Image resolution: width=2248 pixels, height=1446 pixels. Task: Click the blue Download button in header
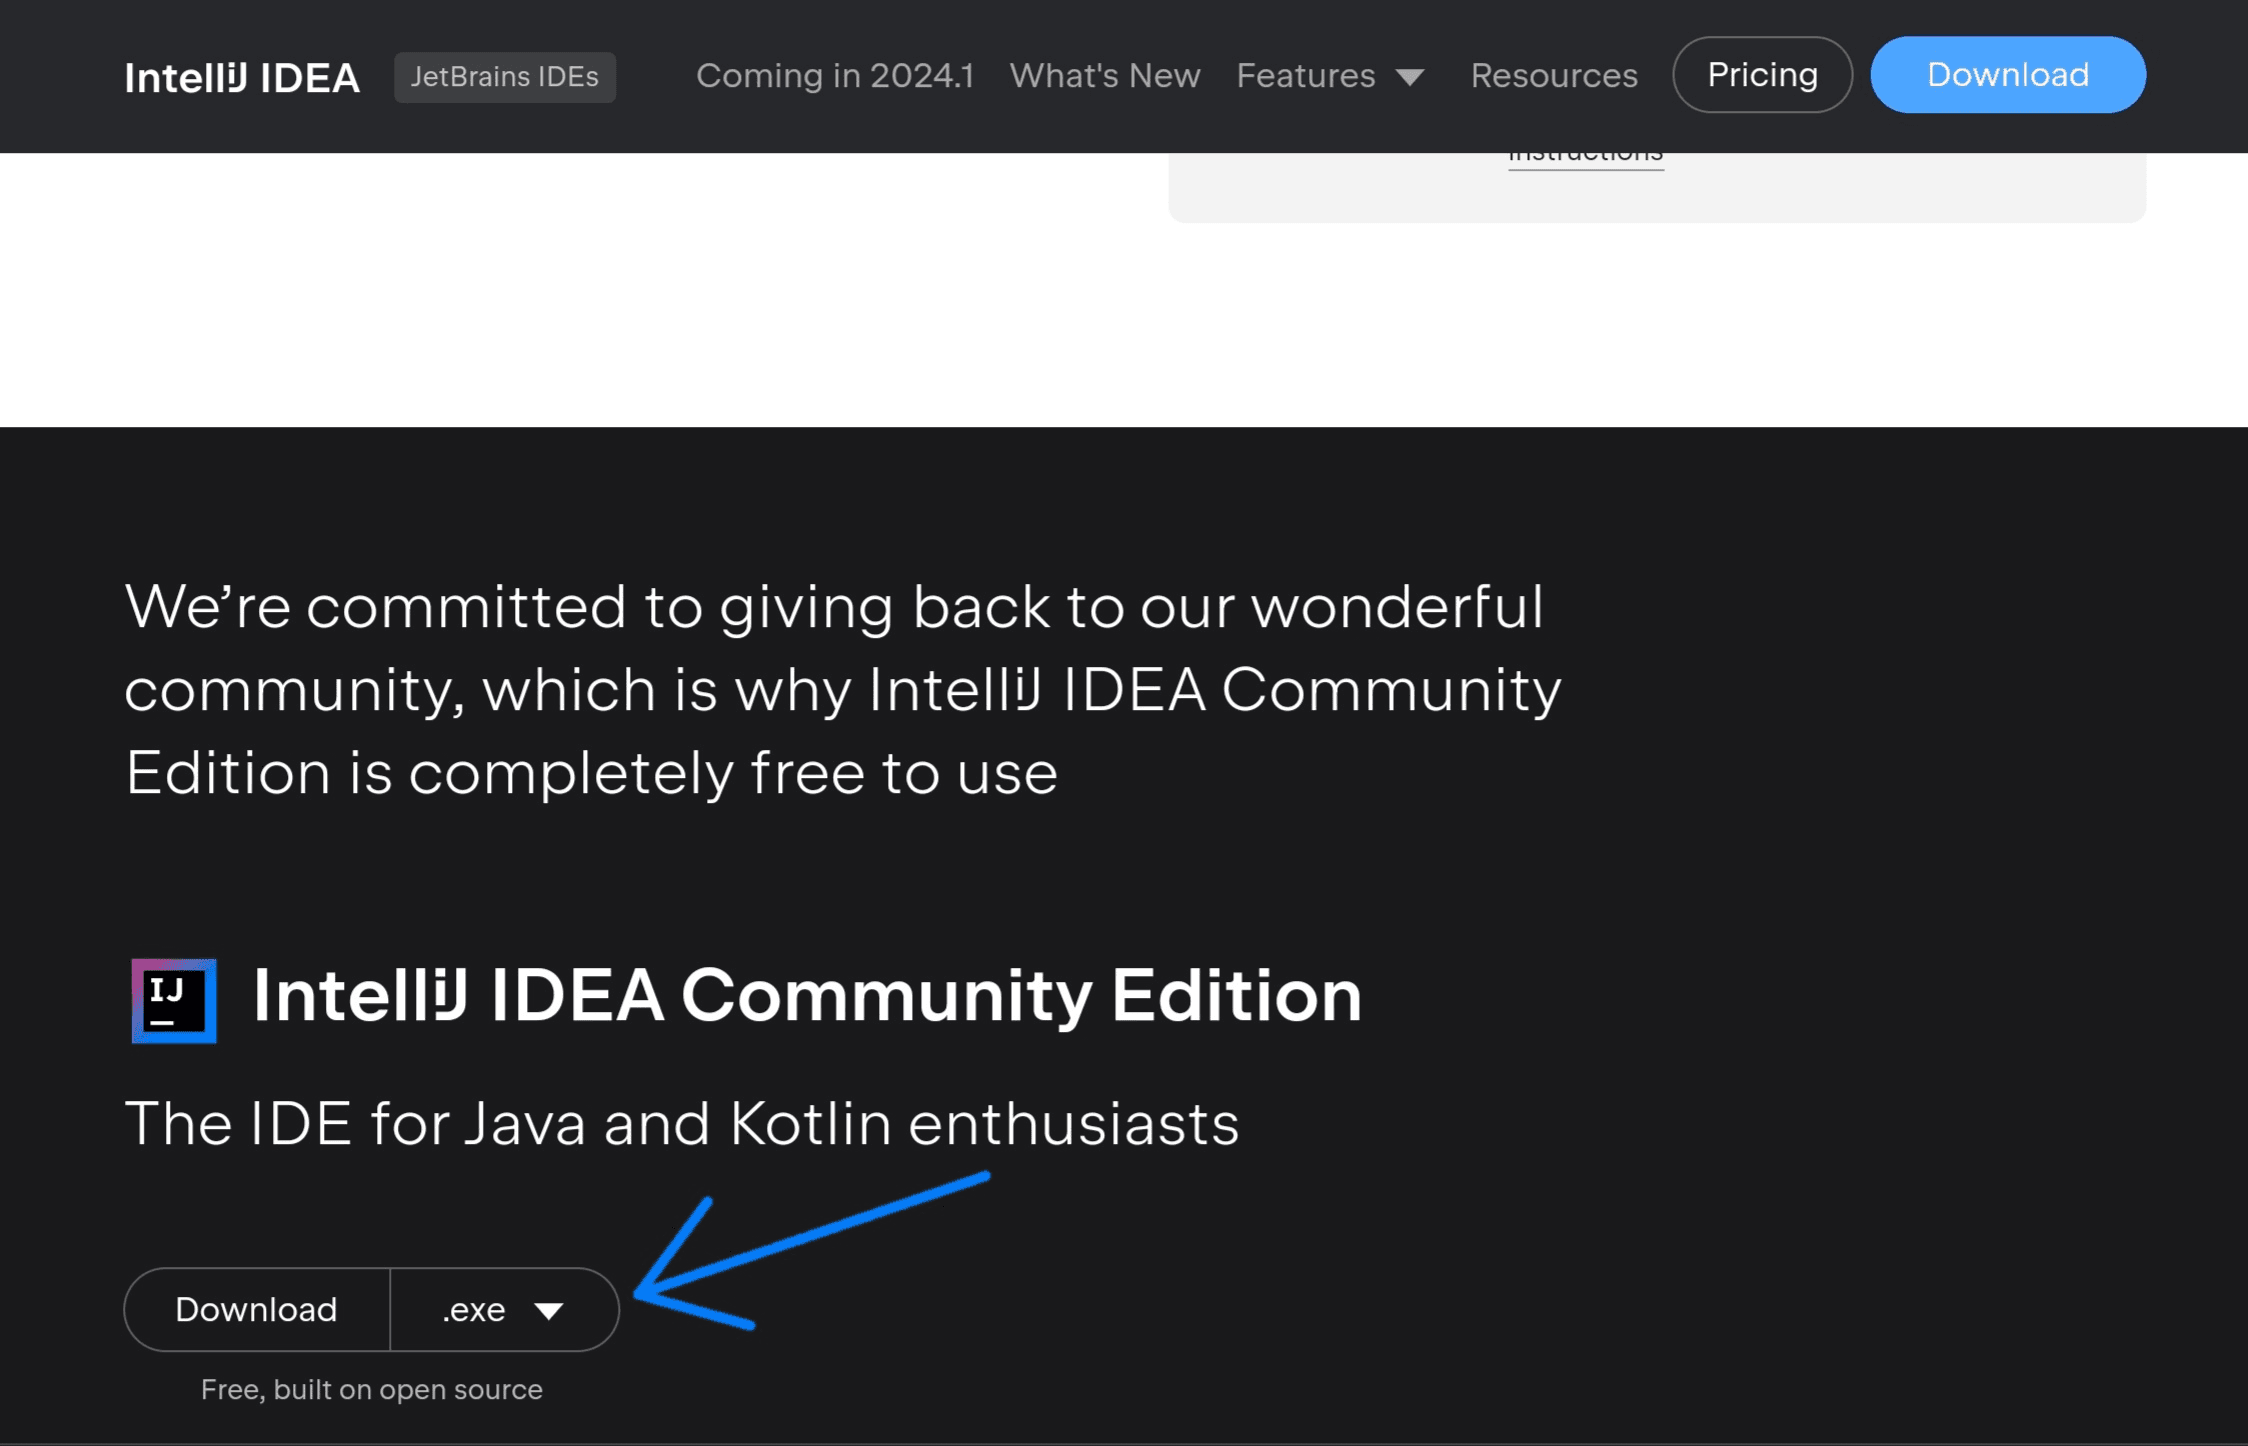pyautogui.click(x=2008, y=75)
